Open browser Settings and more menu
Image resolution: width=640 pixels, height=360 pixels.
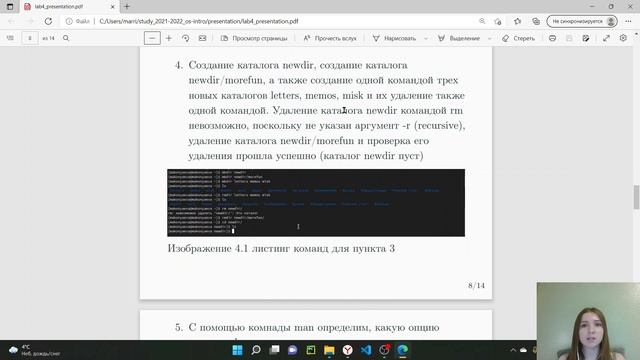[x=628, y=21]
